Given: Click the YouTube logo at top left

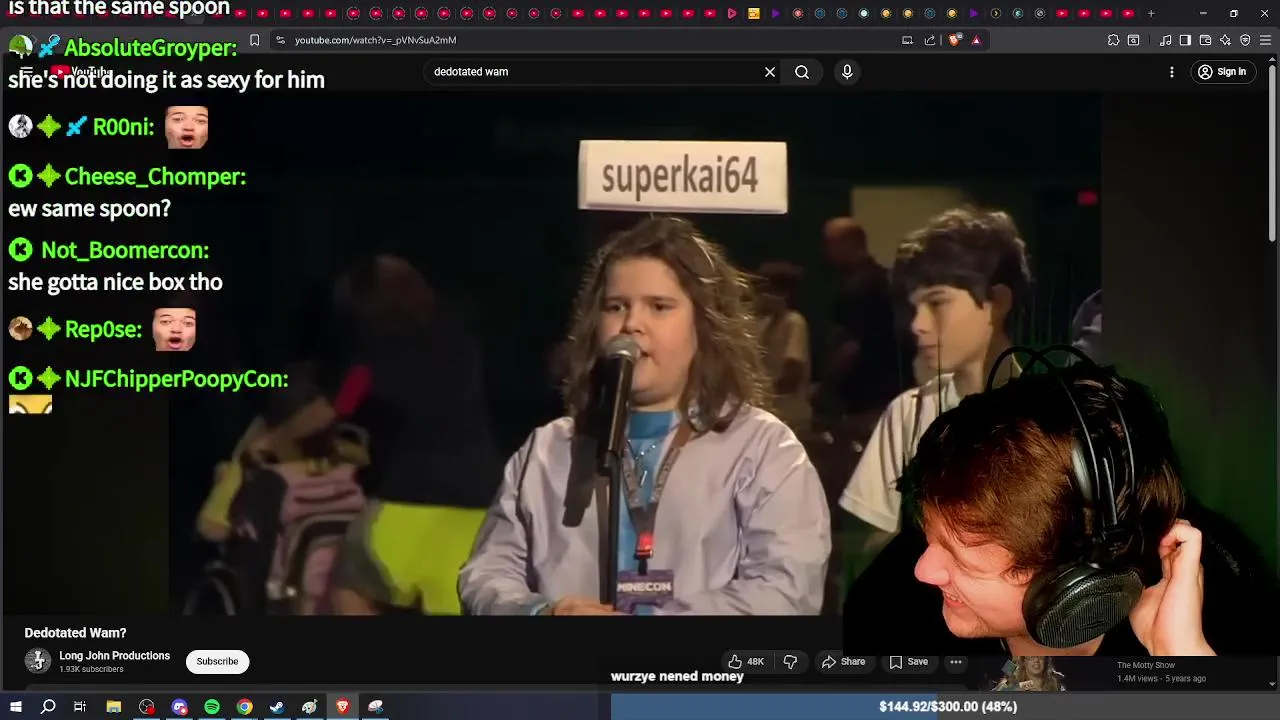Looking at the screenshot, I should pos(80,72).
